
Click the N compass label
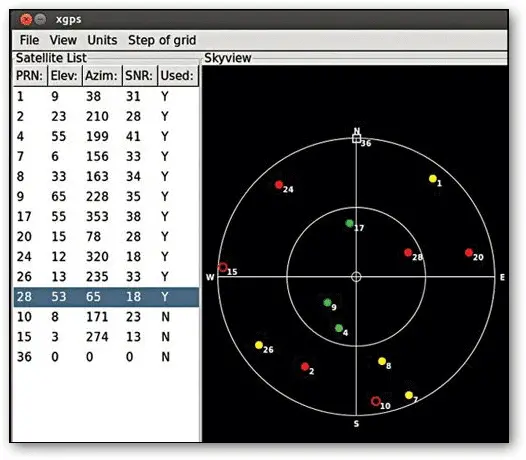[x=357, y=131]
